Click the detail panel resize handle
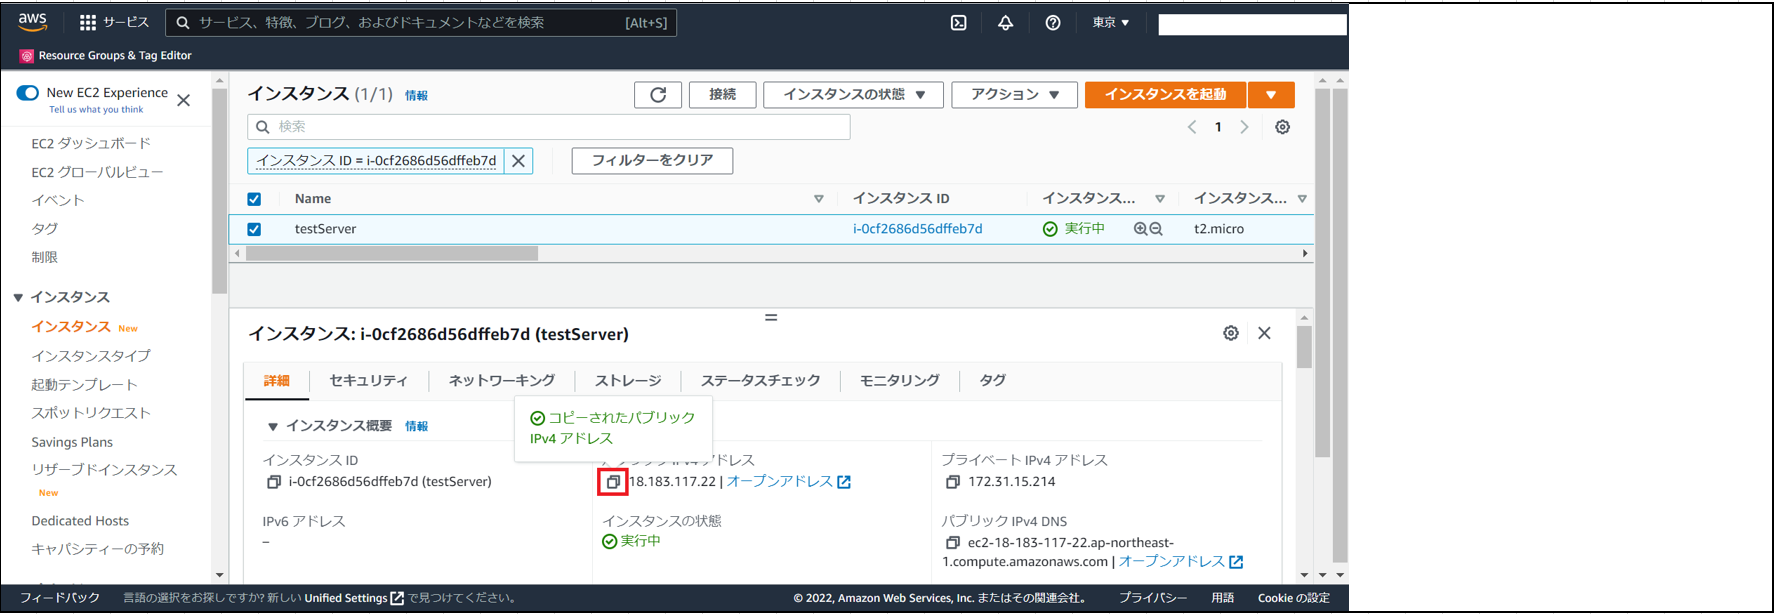 click(771, 317)
